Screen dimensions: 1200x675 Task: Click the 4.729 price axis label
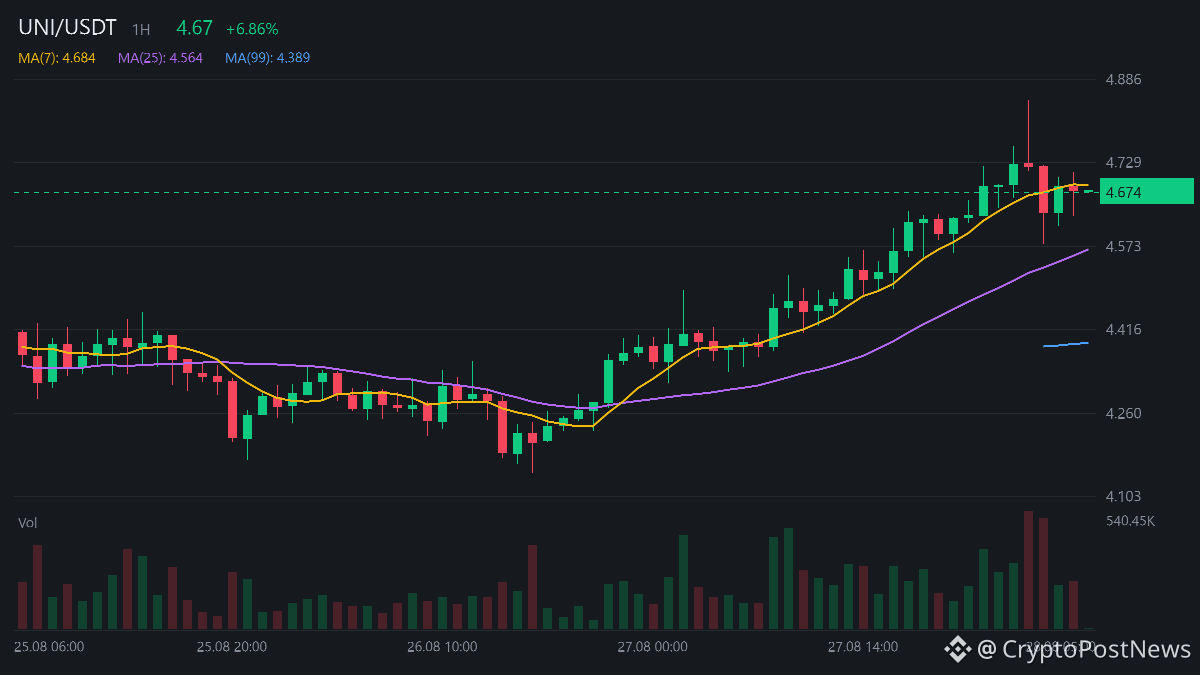(x=1123, y=162)
